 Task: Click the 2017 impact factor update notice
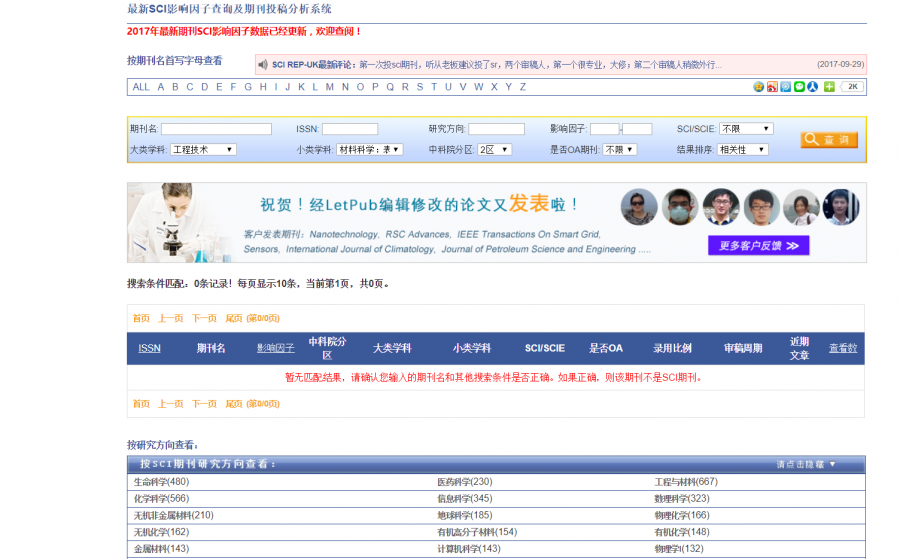click(x=244, y=32)
